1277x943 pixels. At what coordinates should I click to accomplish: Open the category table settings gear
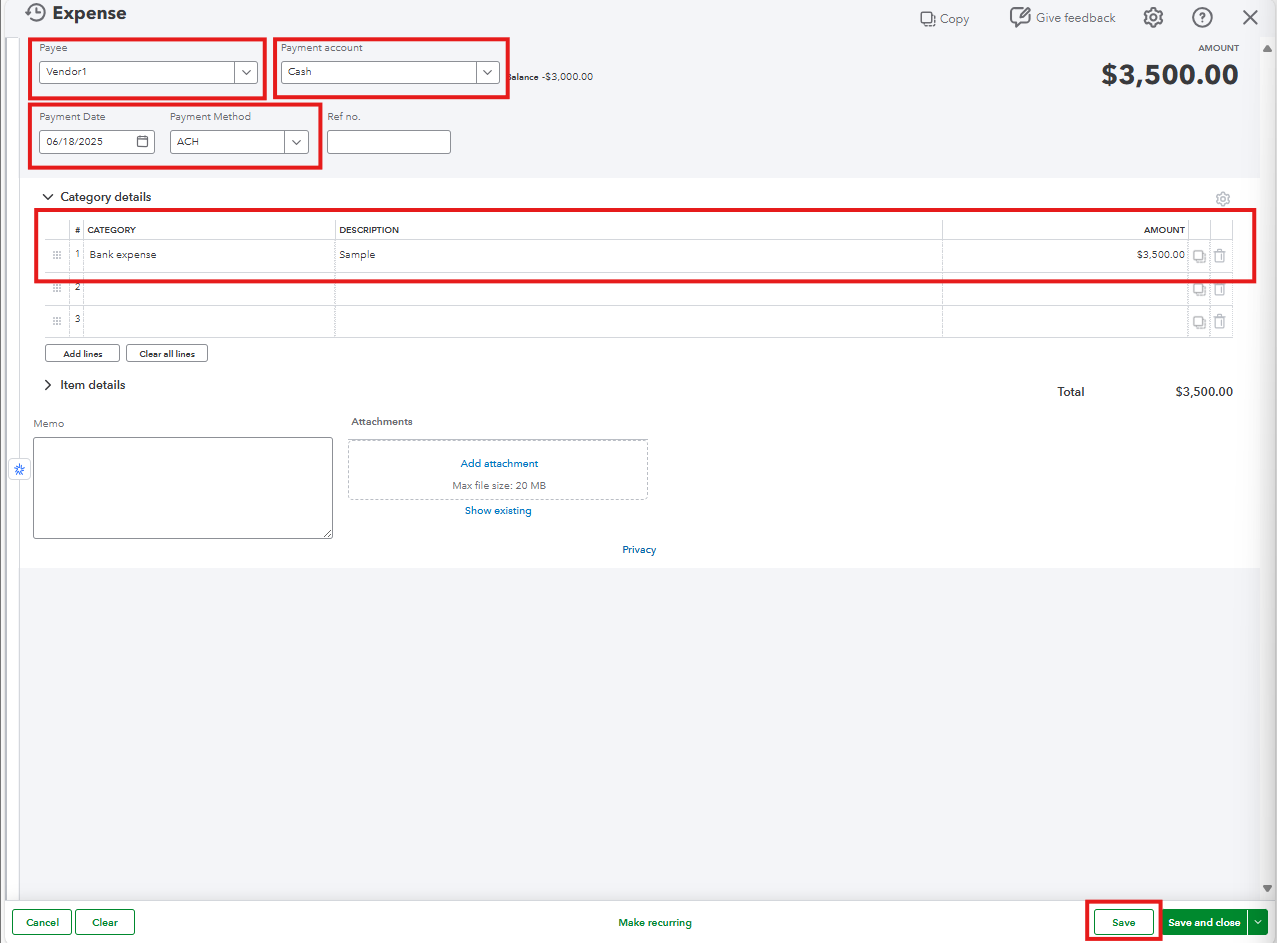1222,199
